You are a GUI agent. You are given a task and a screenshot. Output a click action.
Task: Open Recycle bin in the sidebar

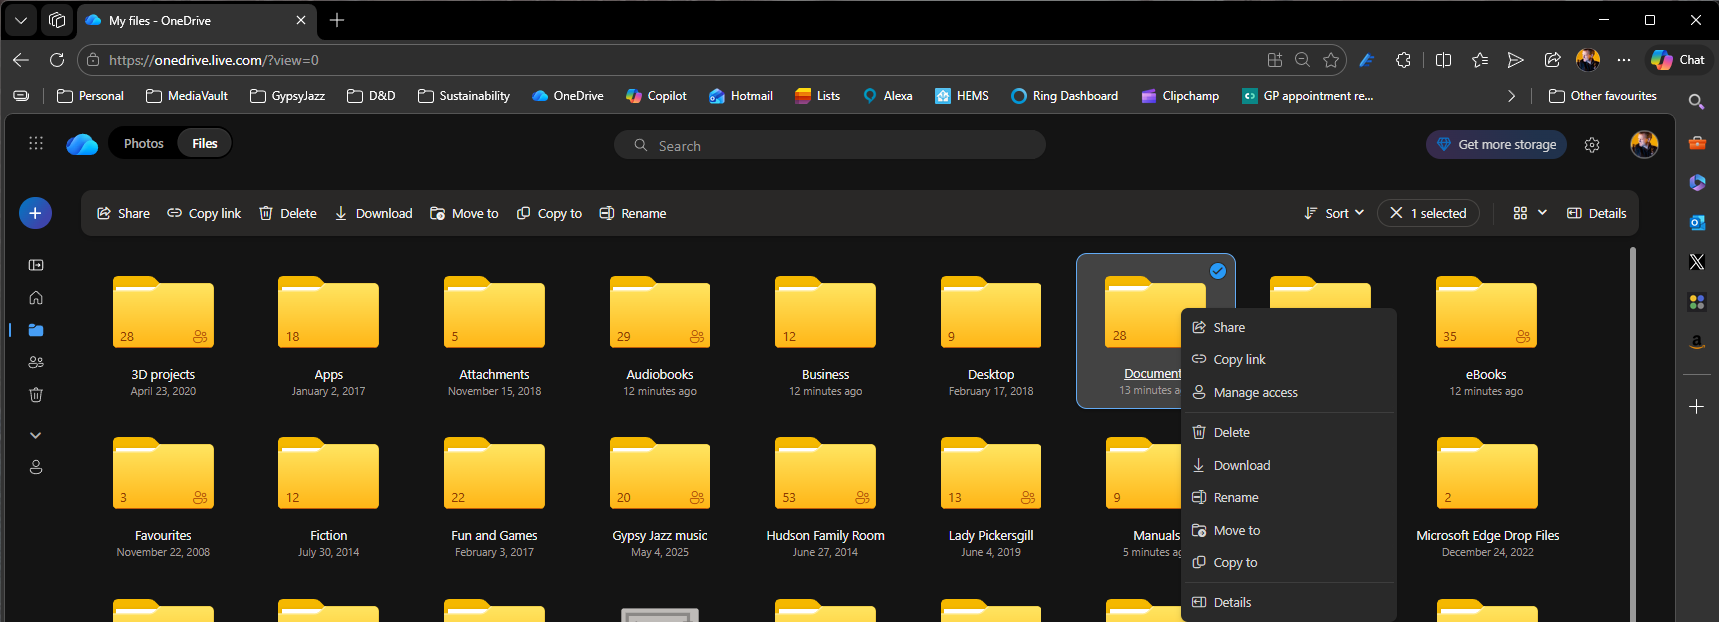36,395
